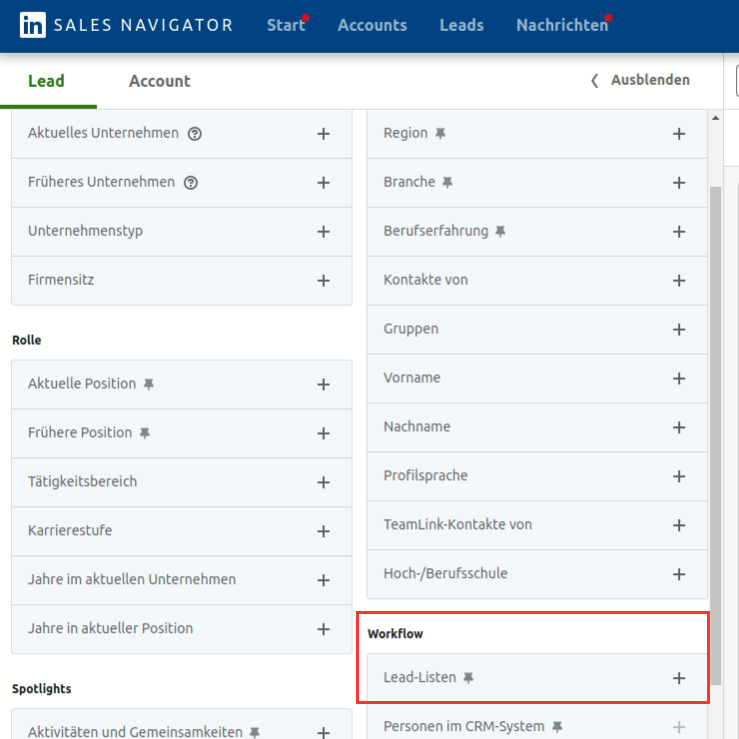Screen dimensions: 739x739
Task: Open Nachrichten in the top navigation
Action: (x=561, y=25)
